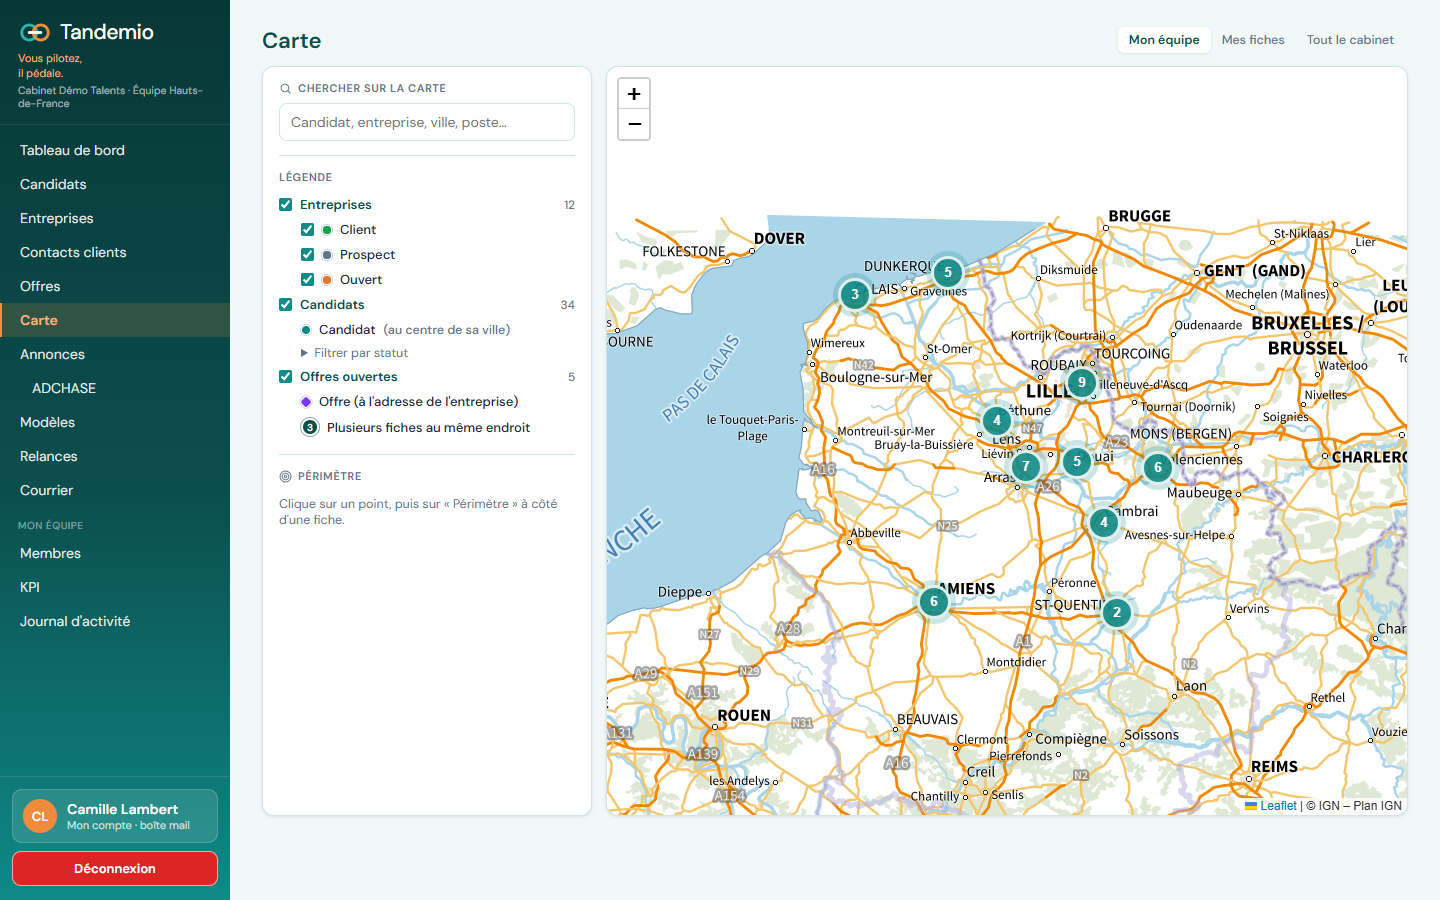
Task: Expand Filtrer par statut
Action: (x=354, y=353)
